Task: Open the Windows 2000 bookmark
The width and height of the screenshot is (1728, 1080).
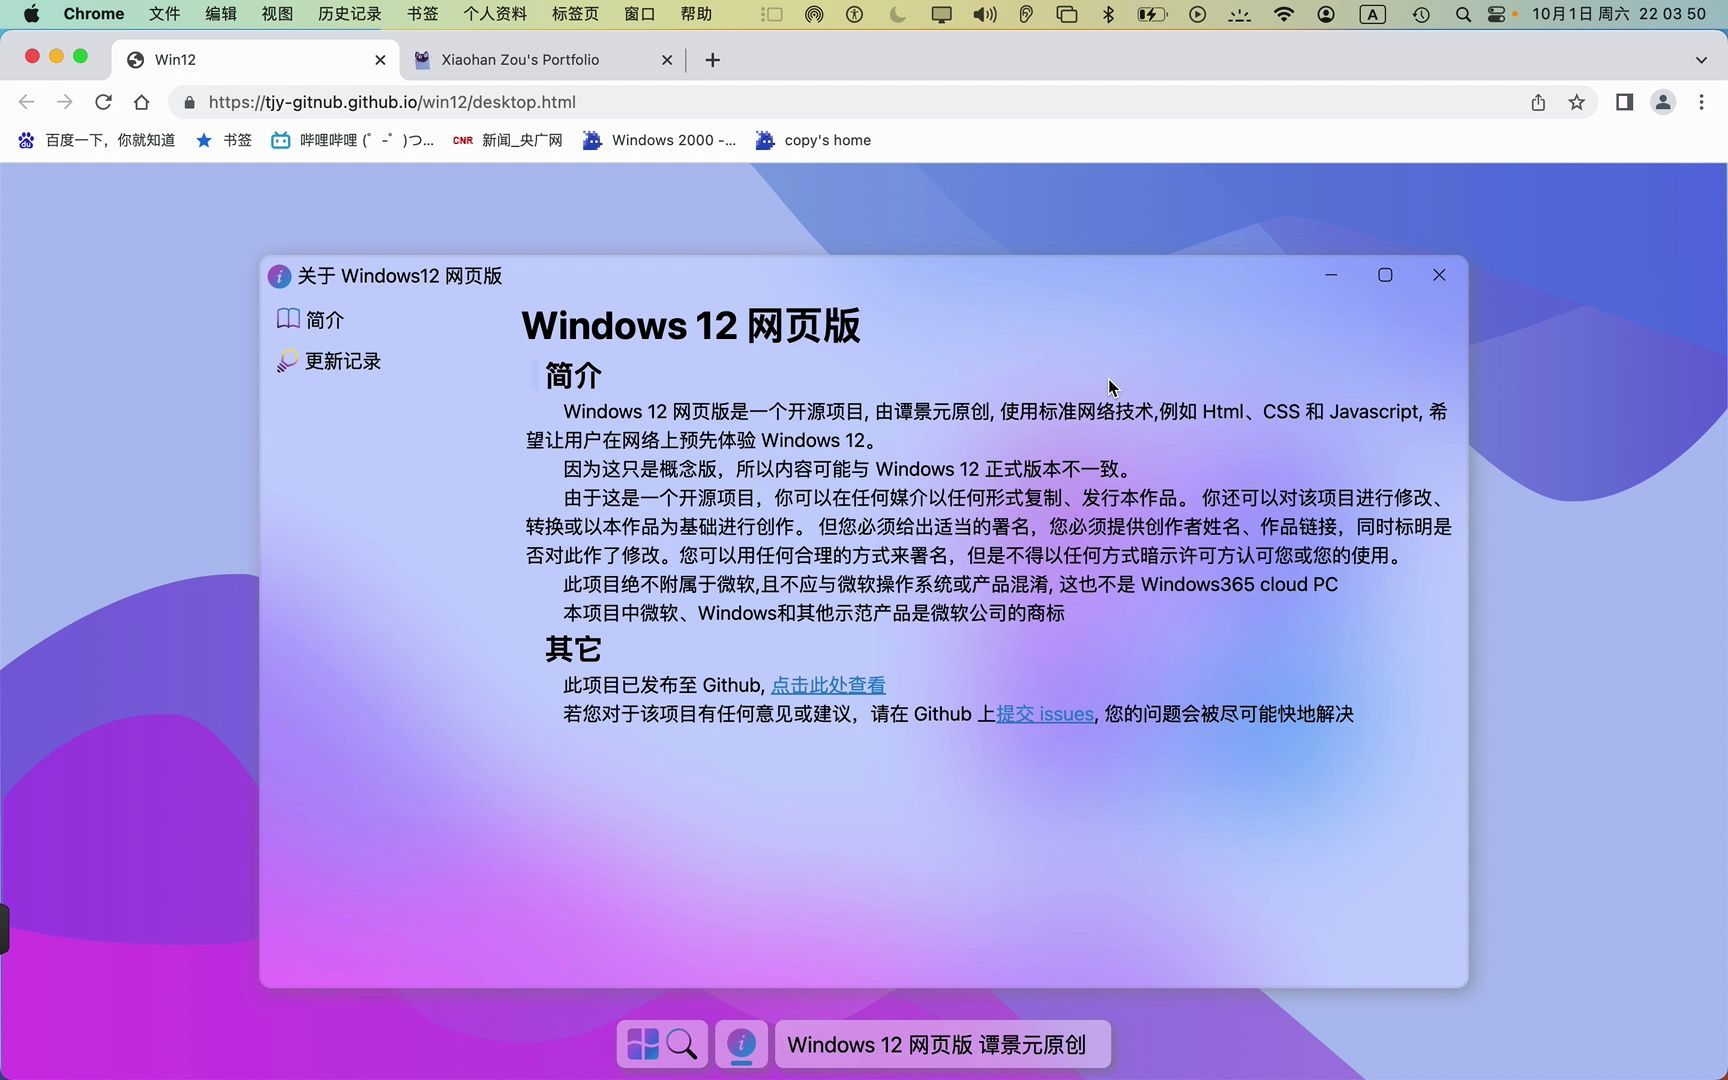Action: [659, 140]
